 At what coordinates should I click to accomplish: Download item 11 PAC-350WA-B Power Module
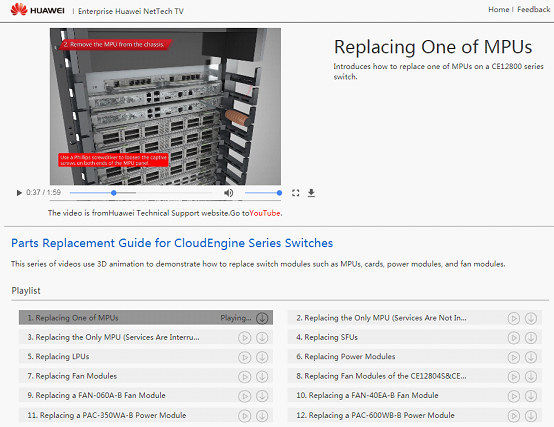point(262,416)
